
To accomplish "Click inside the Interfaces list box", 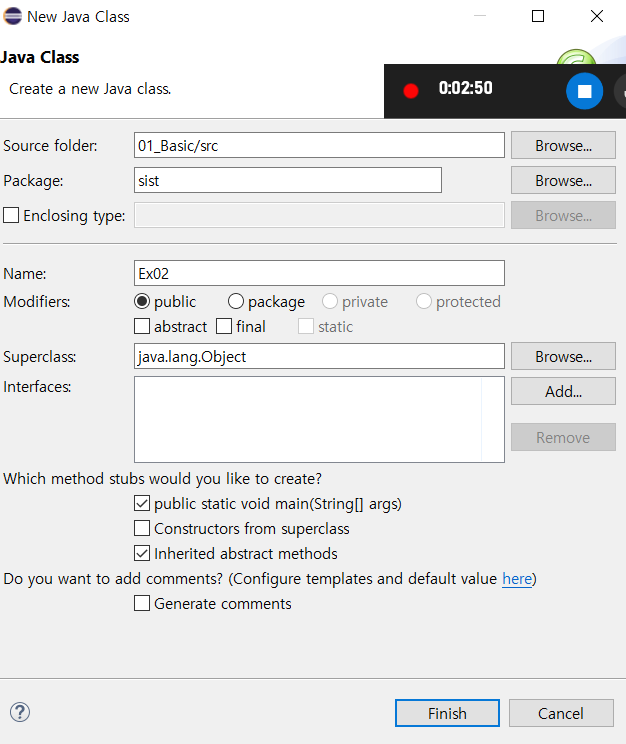I will pyautogui.click(x=319, y=419).
